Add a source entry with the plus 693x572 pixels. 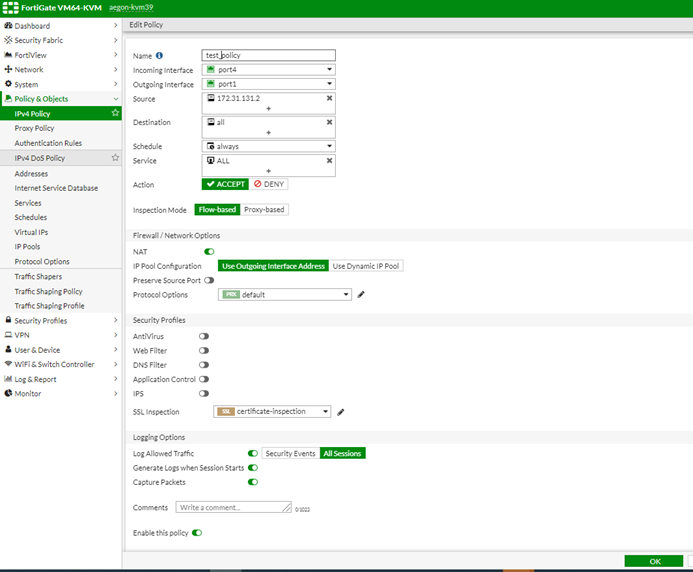(x=268, y=108)
